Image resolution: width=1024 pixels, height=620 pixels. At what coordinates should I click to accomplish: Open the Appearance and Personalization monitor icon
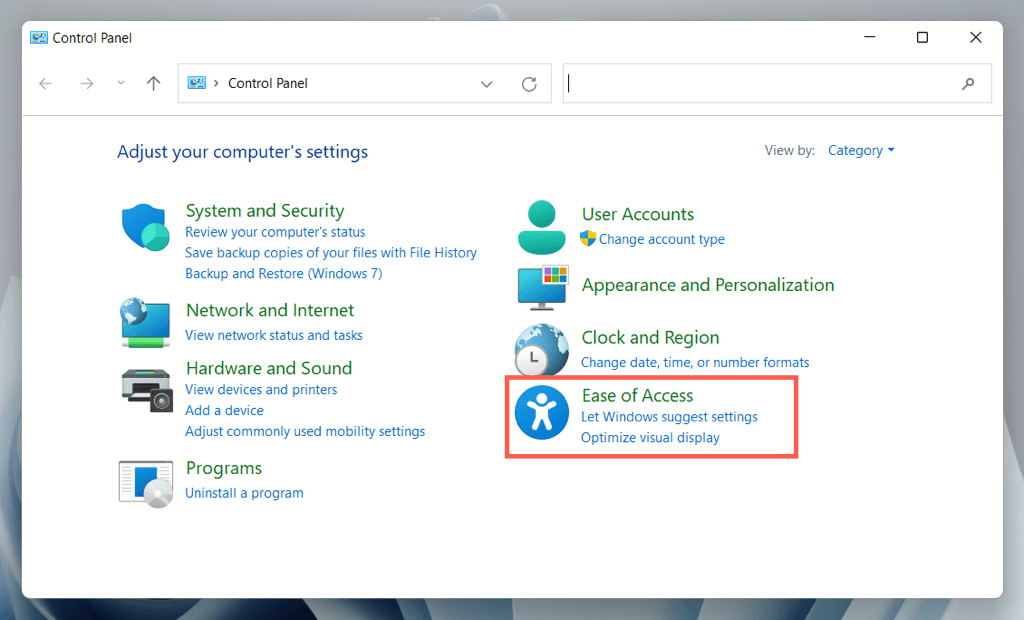pyautogui.click(x=541, y=287)
